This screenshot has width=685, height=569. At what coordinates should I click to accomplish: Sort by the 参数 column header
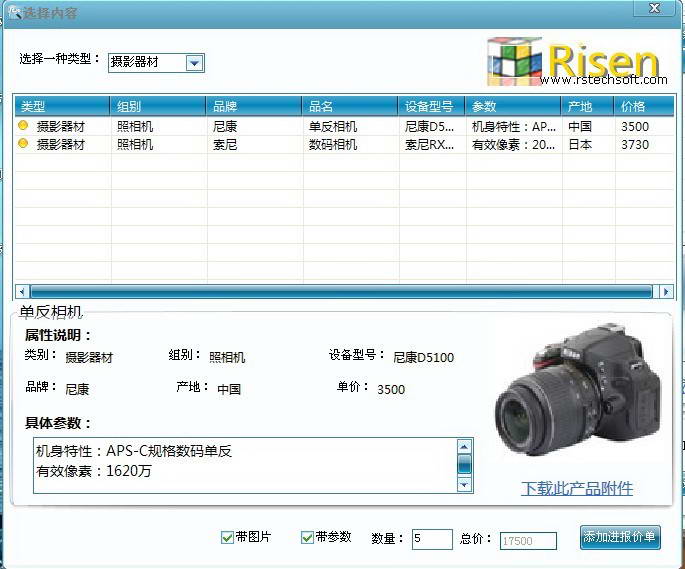[513, 106]
